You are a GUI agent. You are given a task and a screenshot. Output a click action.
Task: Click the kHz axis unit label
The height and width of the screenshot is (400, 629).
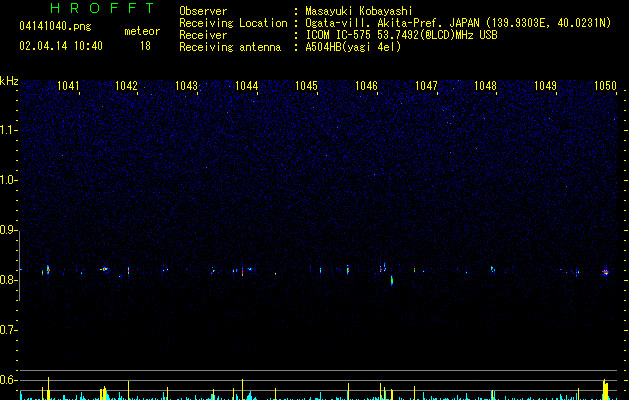(9, 81)
